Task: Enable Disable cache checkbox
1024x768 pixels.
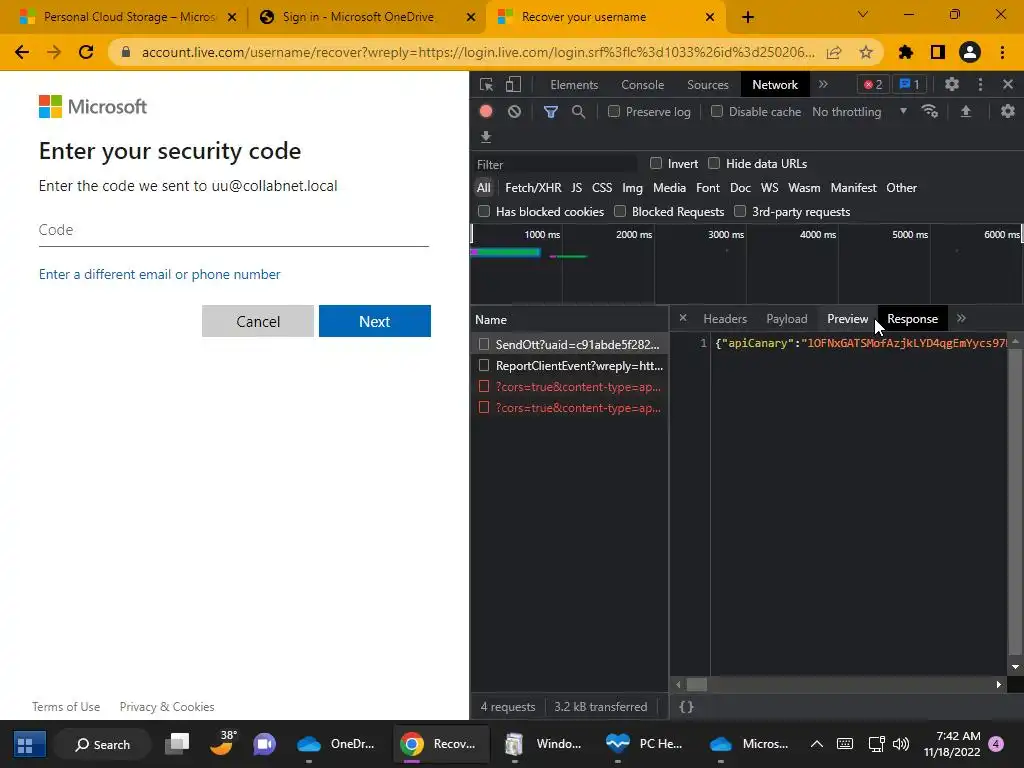Action: [x=717, y=112]
